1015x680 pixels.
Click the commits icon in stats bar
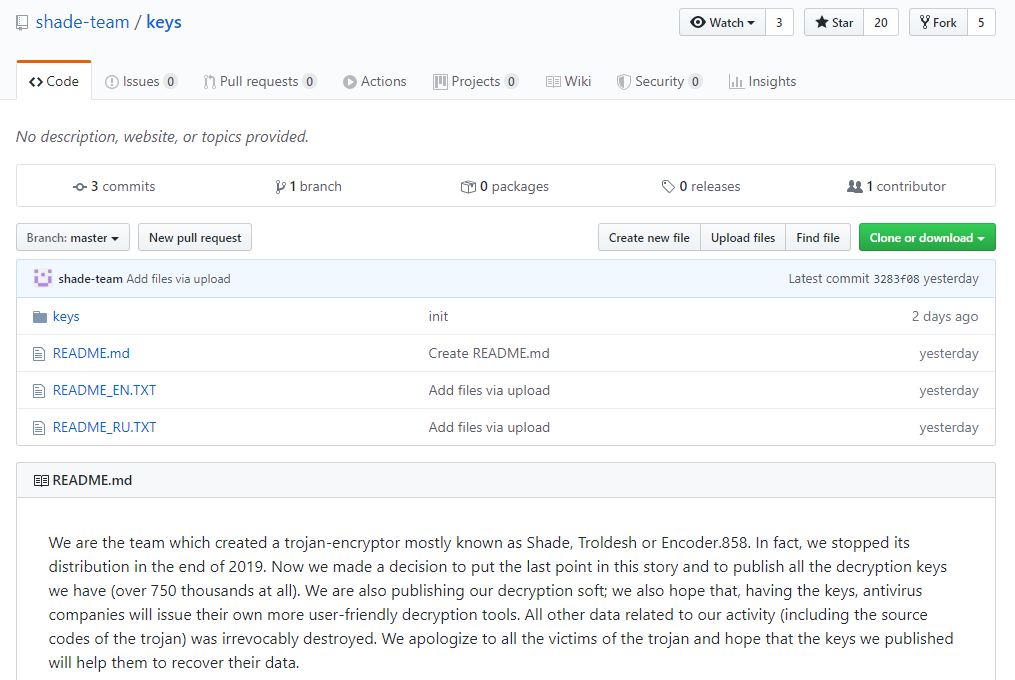[x=80, y=187]
